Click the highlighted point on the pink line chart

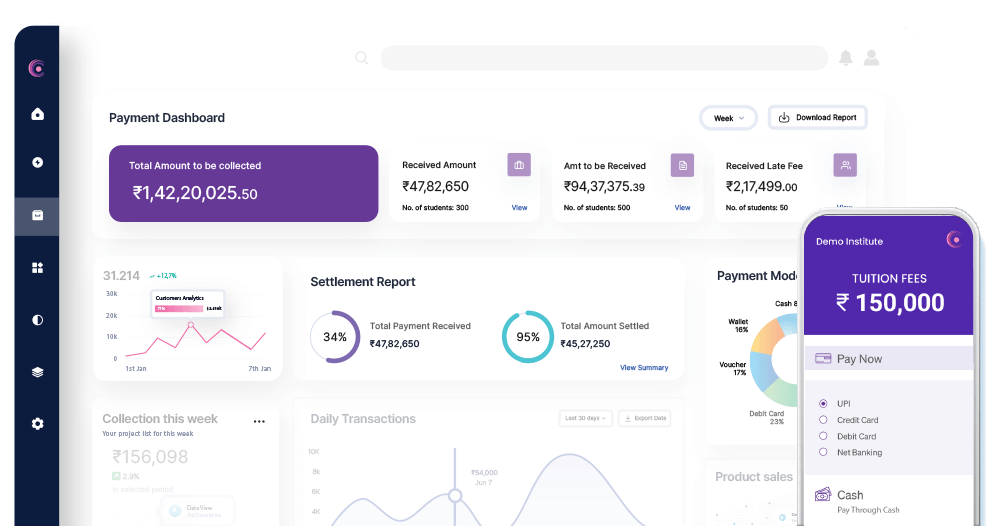pos(191,325)
